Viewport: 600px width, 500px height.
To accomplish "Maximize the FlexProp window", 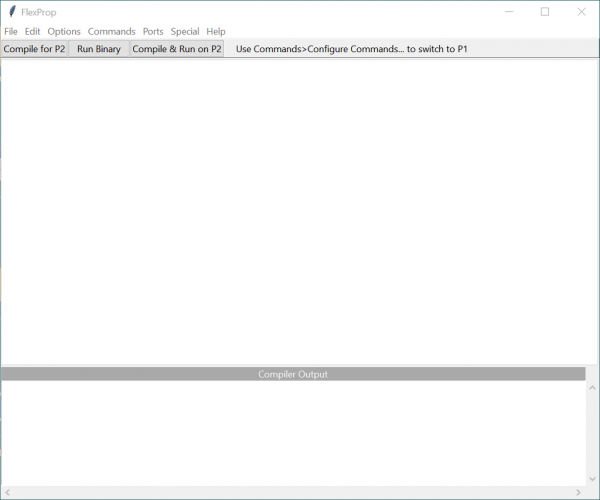I will point(545,12).
